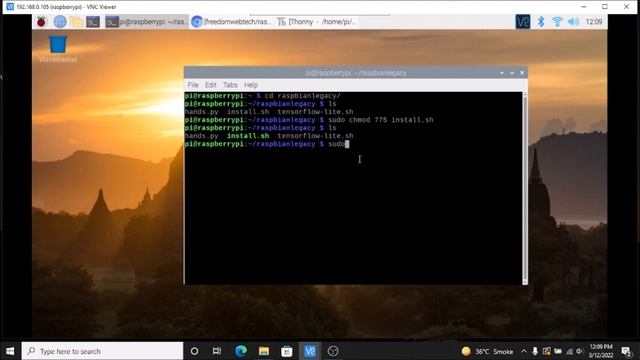Viewport: 640px width, 360px height.
Task: Open the Windows Start menu
Action: 10,351
